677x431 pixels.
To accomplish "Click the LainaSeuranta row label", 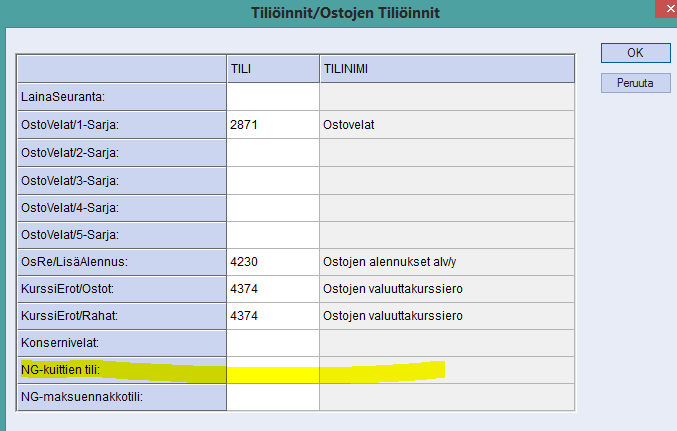I will (121, 97).
